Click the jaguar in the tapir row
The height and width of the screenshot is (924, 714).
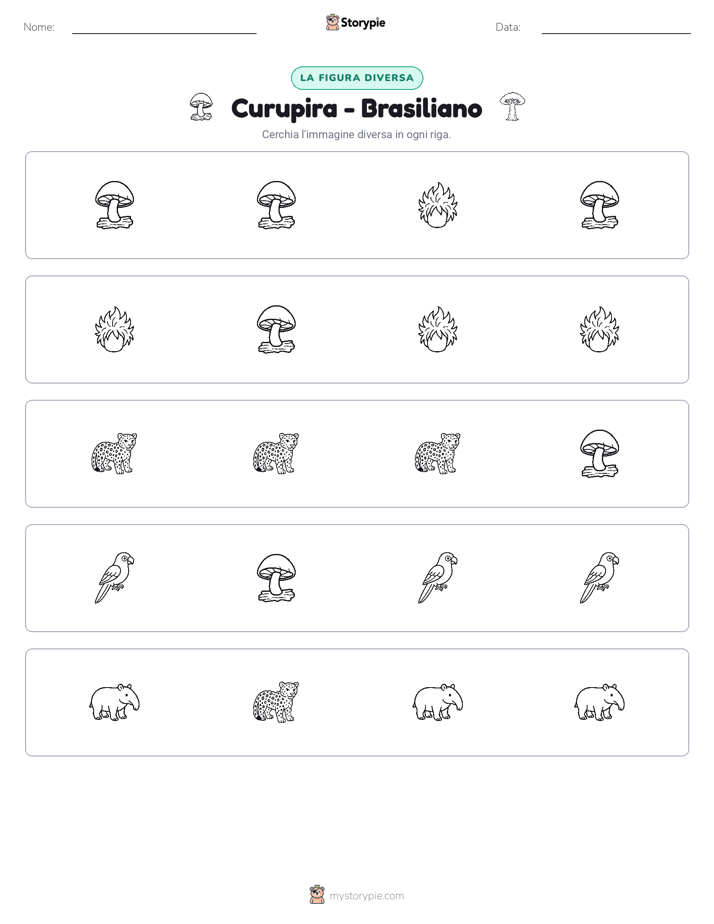(x=276, y=702)
